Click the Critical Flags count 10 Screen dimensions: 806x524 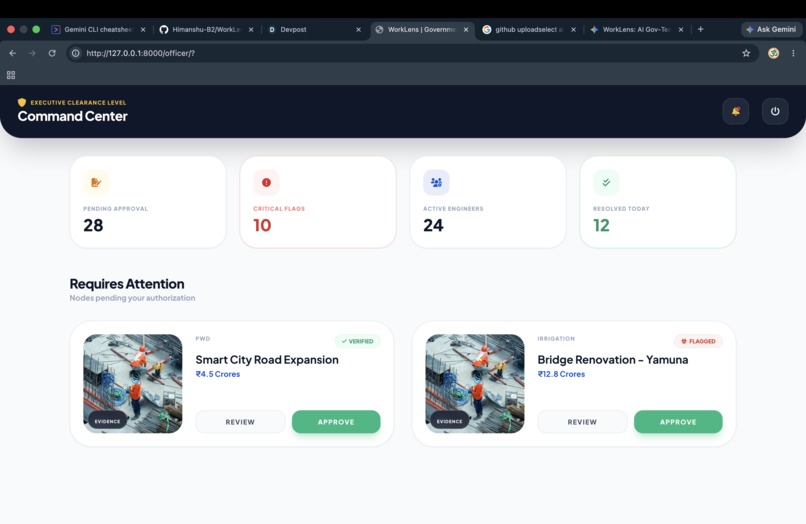click(262, 225)
